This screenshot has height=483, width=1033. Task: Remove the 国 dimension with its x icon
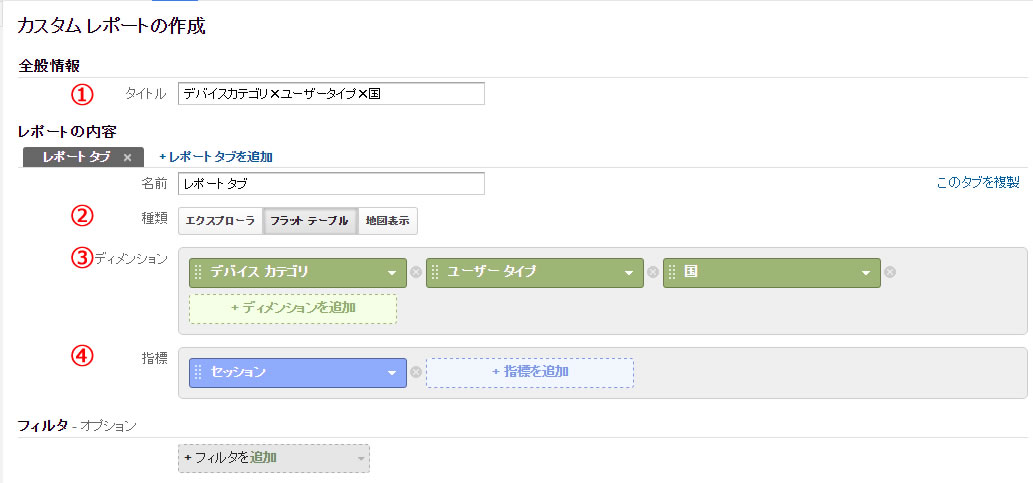coord(890,272)
